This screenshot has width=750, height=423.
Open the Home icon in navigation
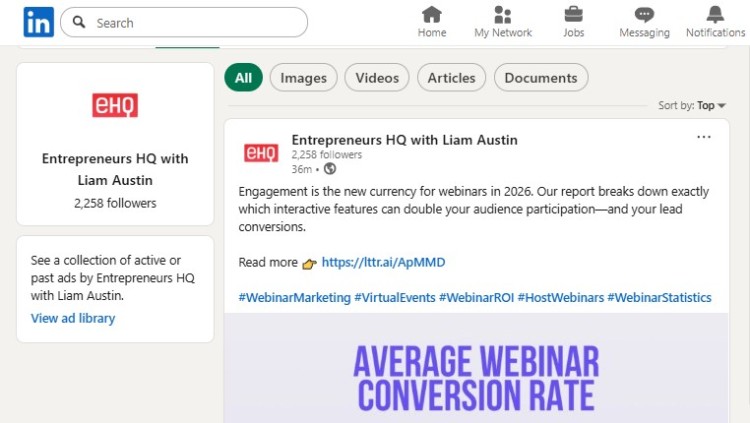tap(431, 15)
